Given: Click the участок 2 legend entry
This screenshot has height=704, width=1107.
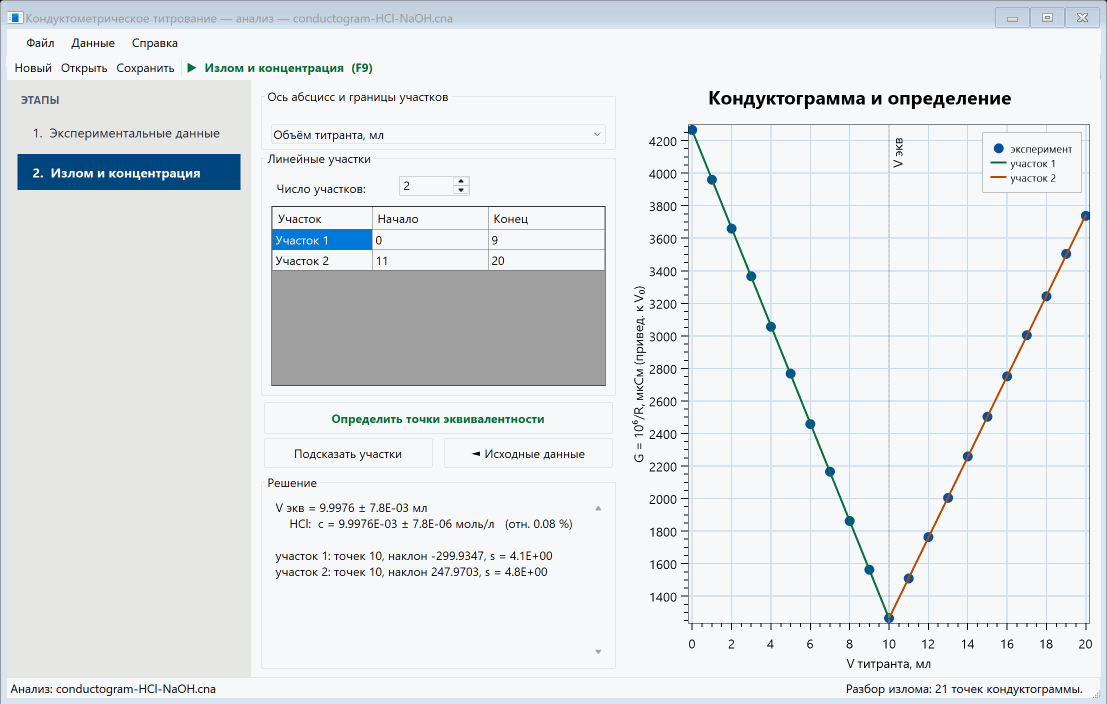Looking at the screenshot, I should 1024,178.
